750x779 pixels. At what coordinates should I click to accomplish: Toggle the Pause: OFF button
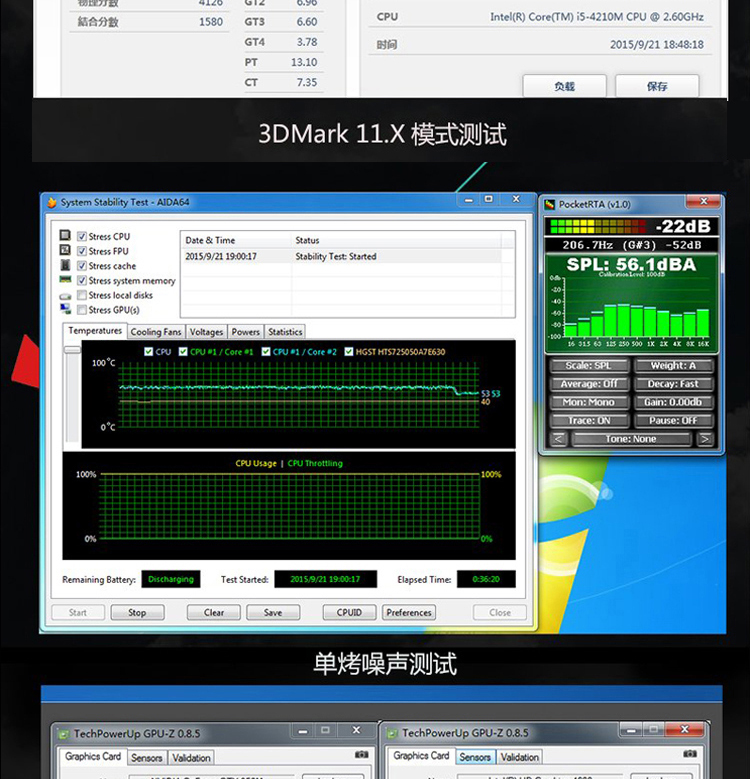click(x=673, y=421)
